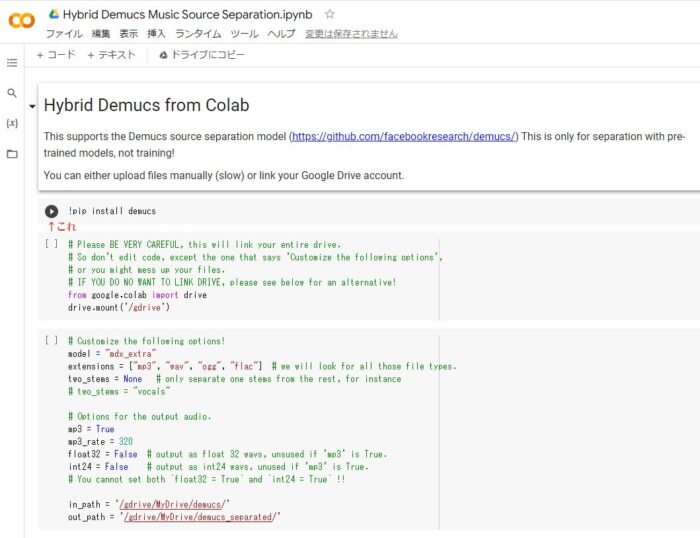The width and height of the screenshot is (700, 538).
Task: Click the from google.colab import drive line
Action: coord(138,295)
